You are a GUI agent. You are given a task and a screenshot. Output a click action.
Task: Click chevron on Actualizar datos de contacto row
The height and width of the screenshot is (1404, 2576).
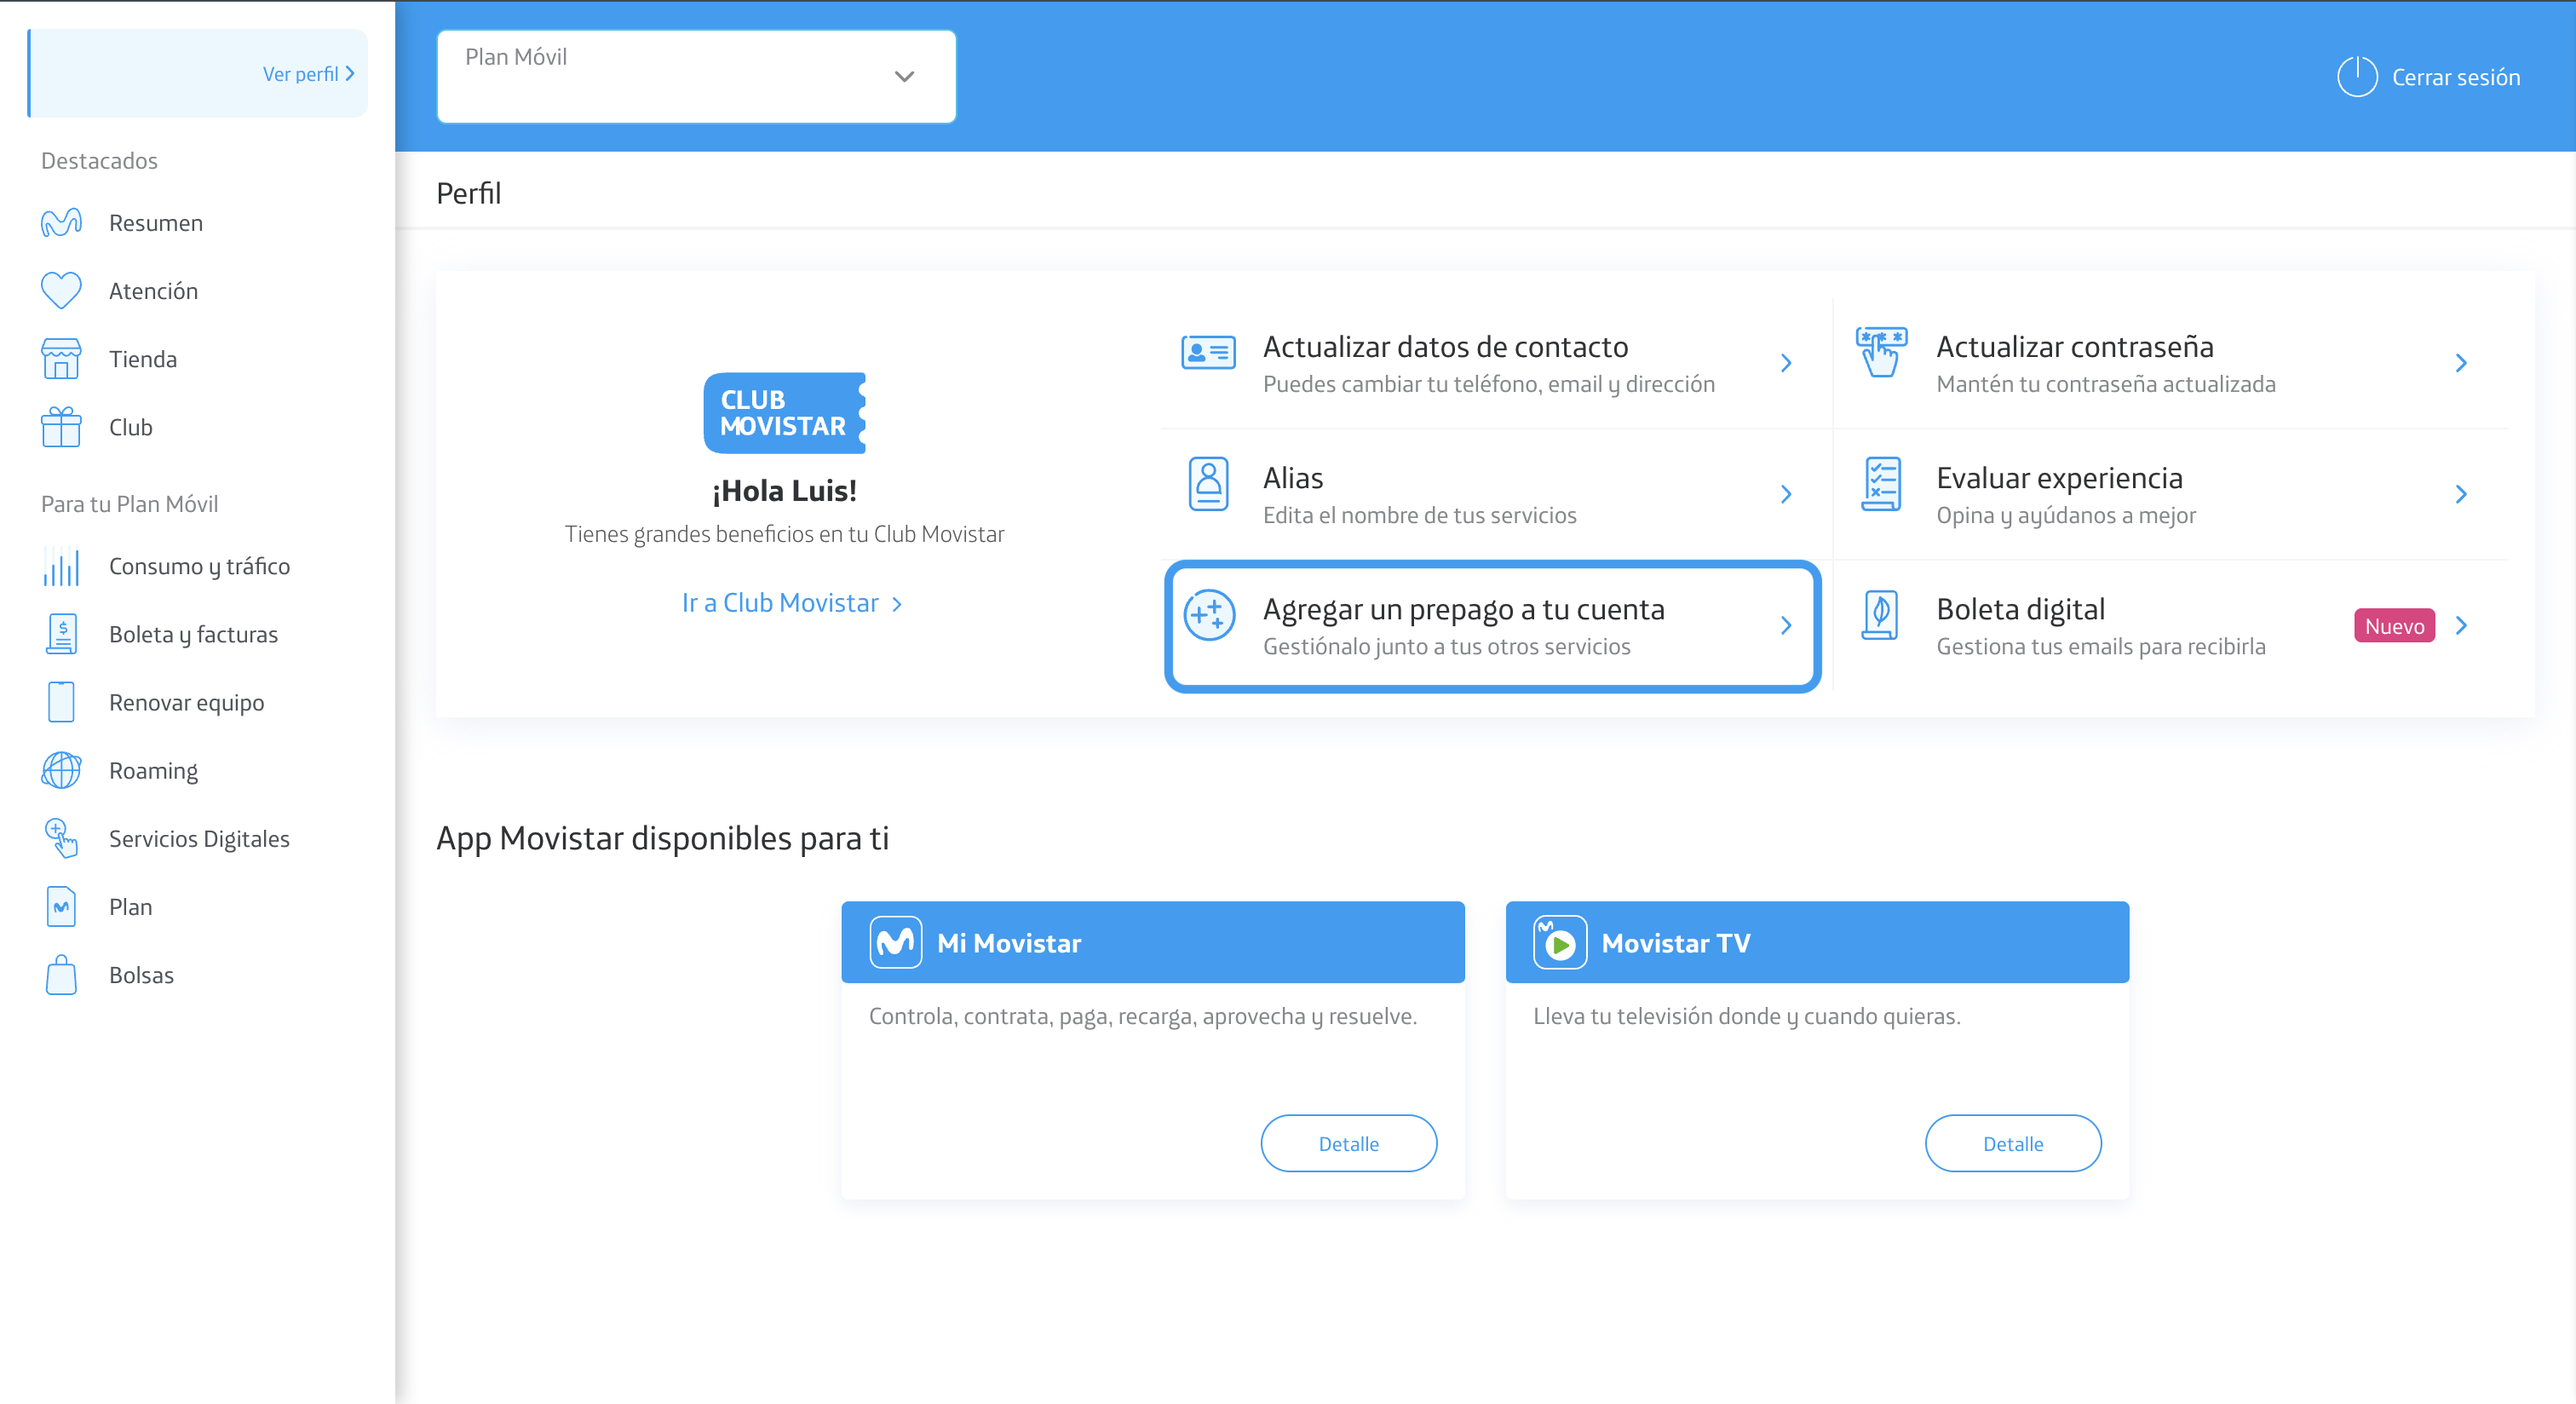coord(1786,363)
